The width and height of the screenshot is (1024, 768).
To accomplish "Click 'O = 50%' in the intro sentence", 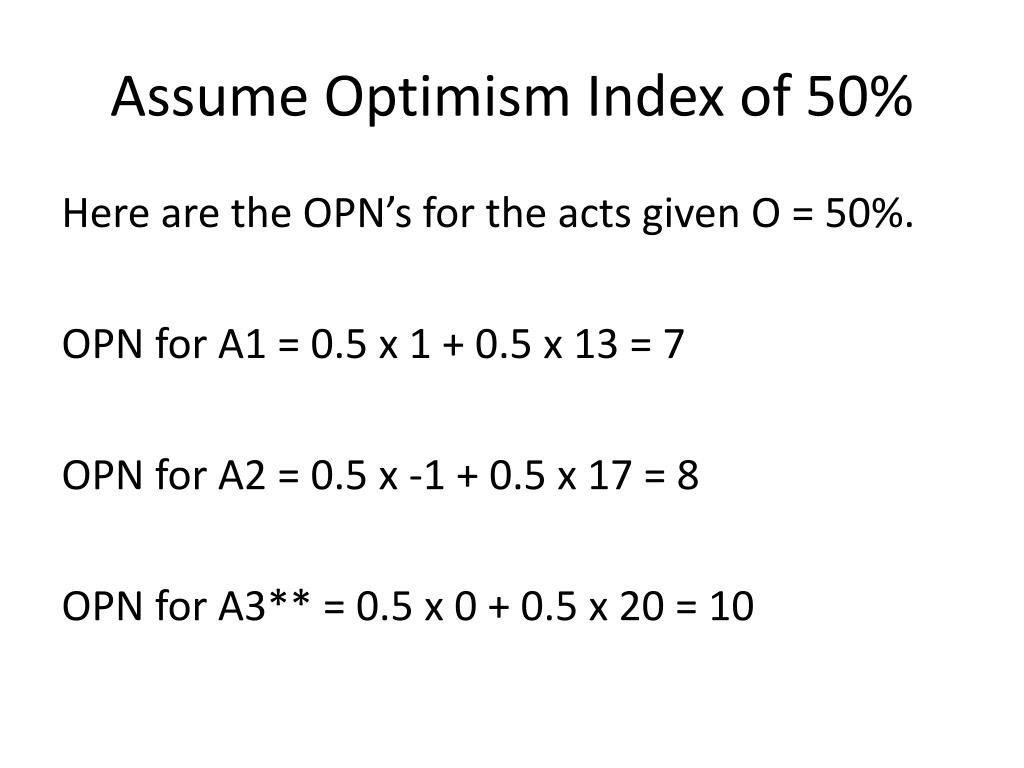I will pos(832,214).
